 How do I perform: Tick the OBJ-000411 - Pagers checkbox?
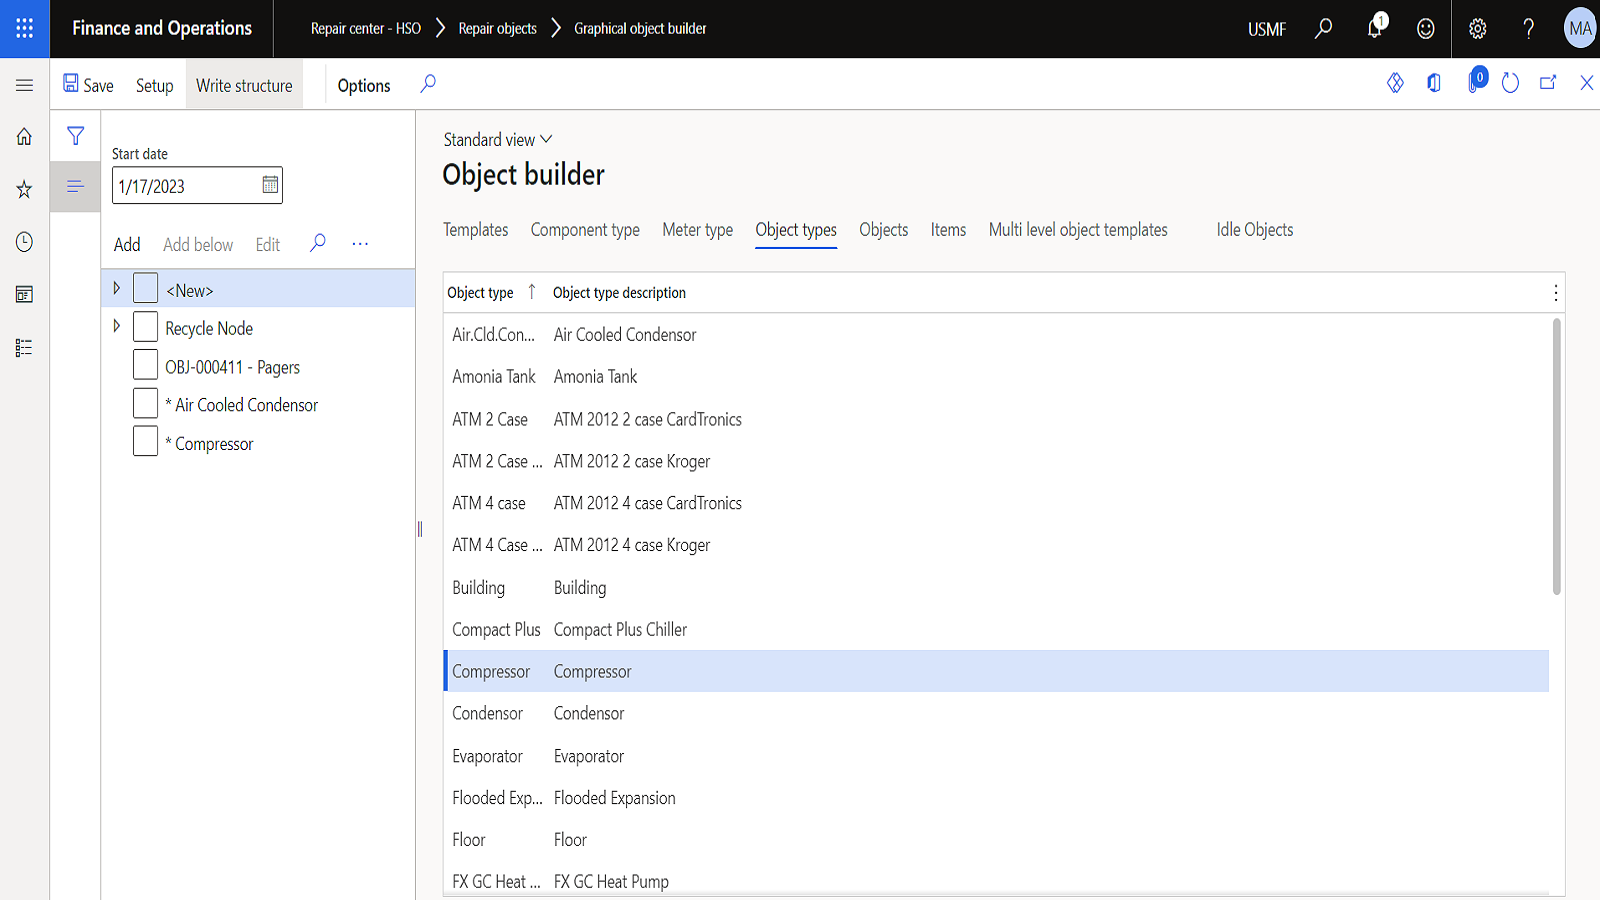(145, 366)
